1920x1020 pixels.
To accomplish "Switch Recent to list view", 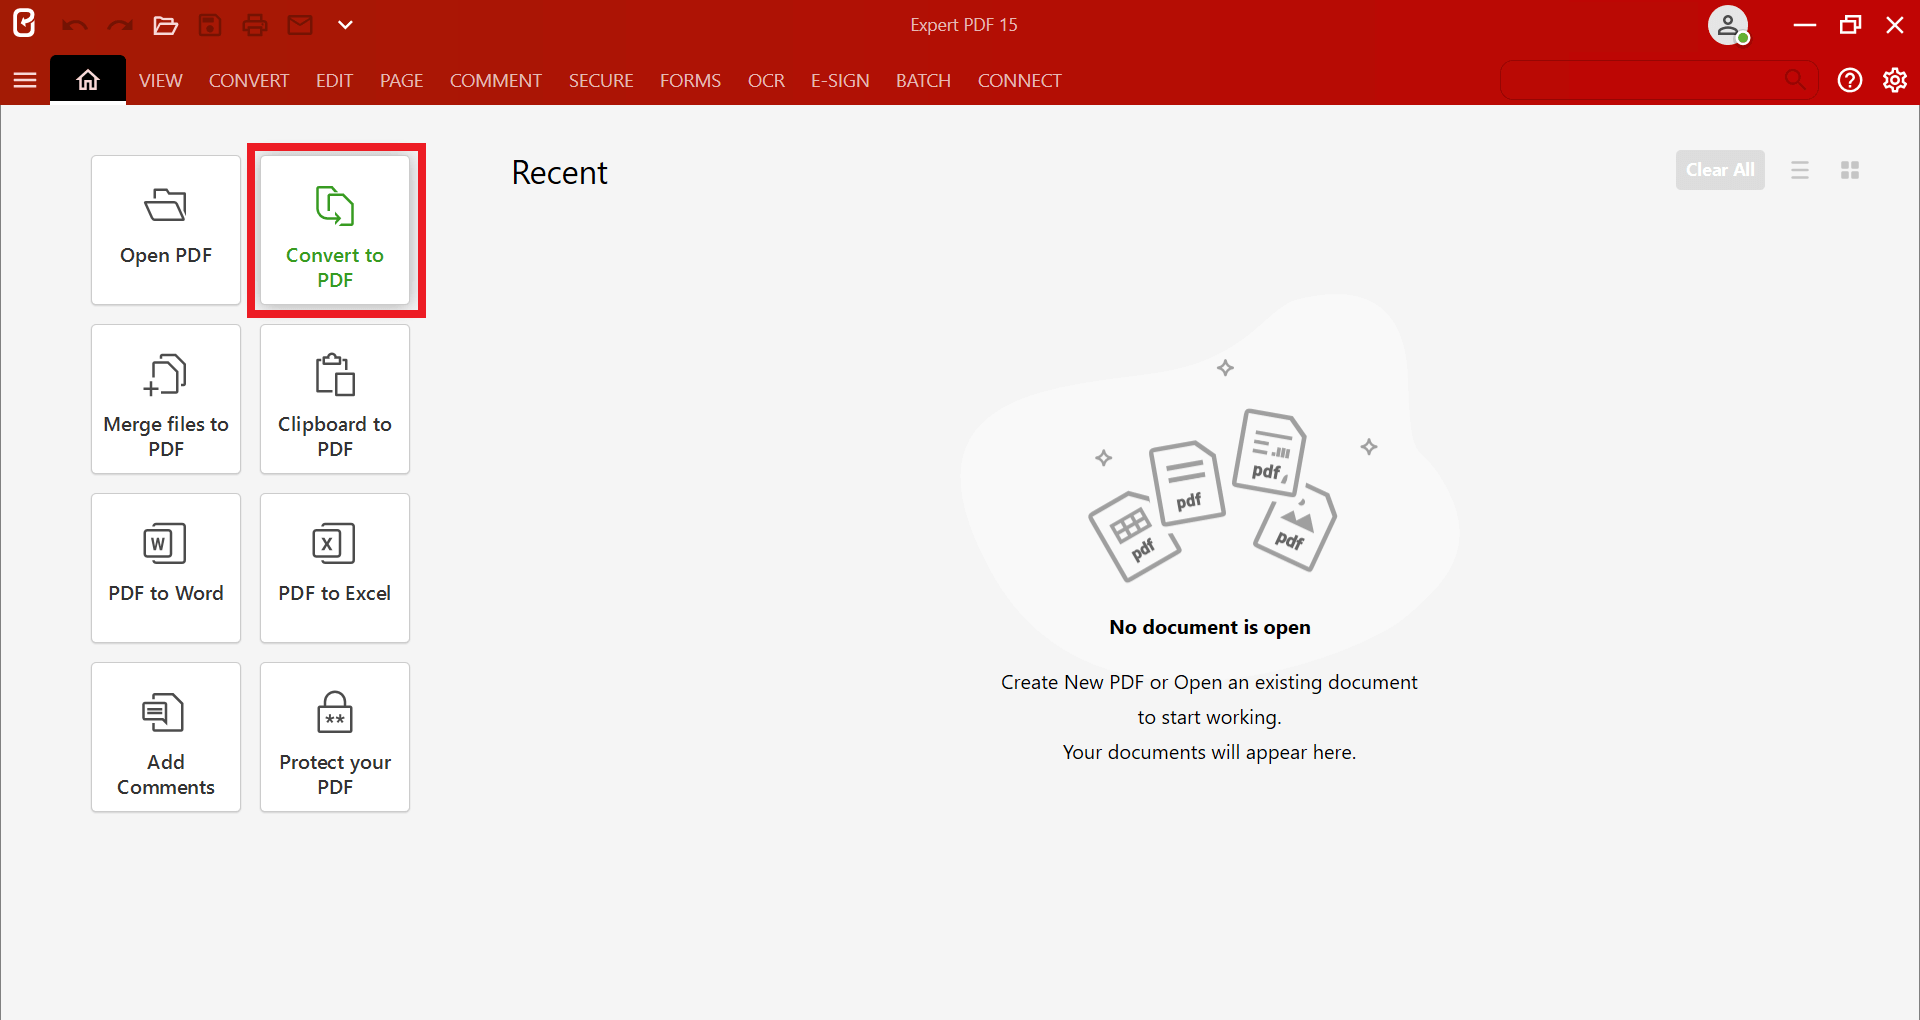I will [1800, 170].
